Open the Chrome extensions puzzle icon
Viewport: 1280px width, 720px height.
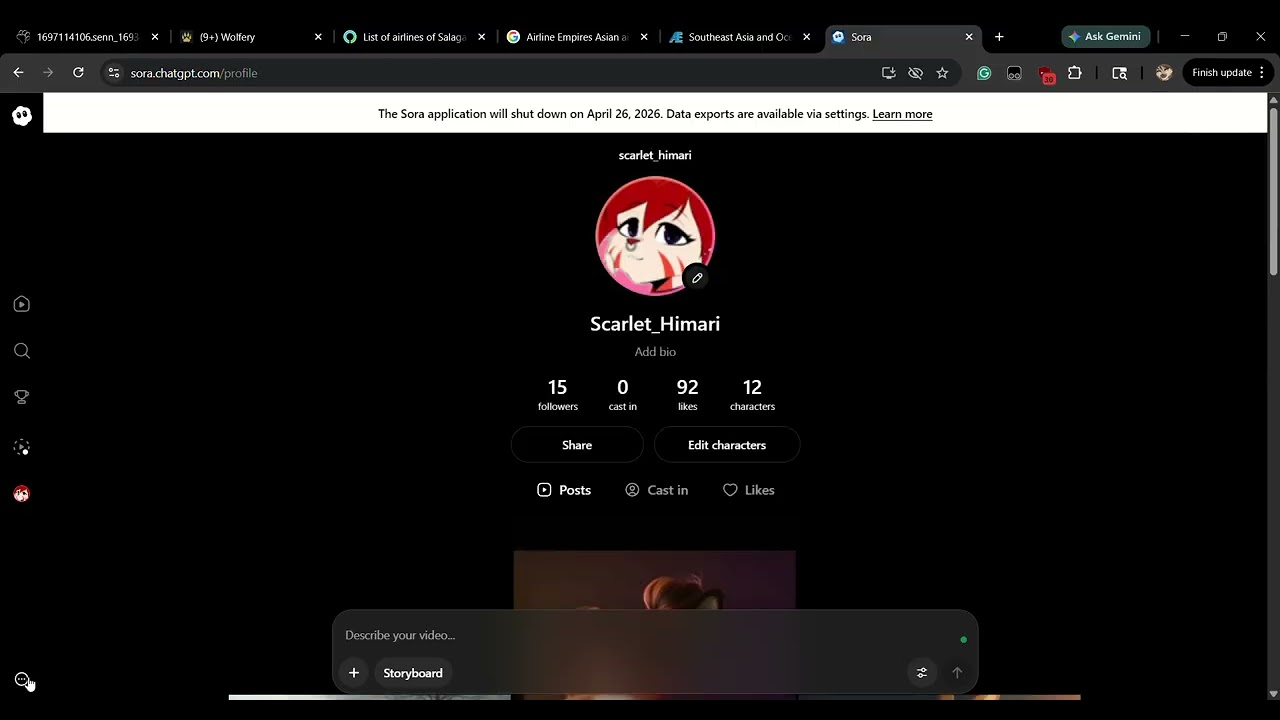tap(1075, 73)
